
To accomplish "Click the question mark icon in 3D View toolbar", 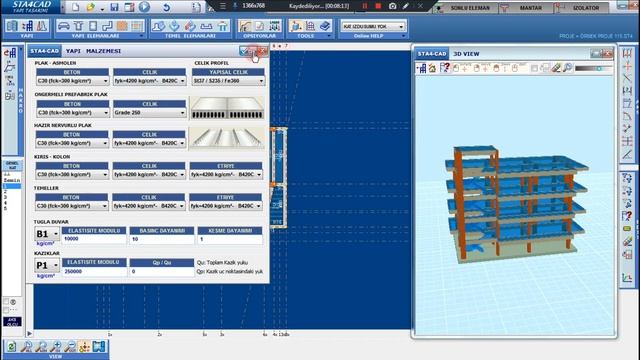I will (445, 68).
